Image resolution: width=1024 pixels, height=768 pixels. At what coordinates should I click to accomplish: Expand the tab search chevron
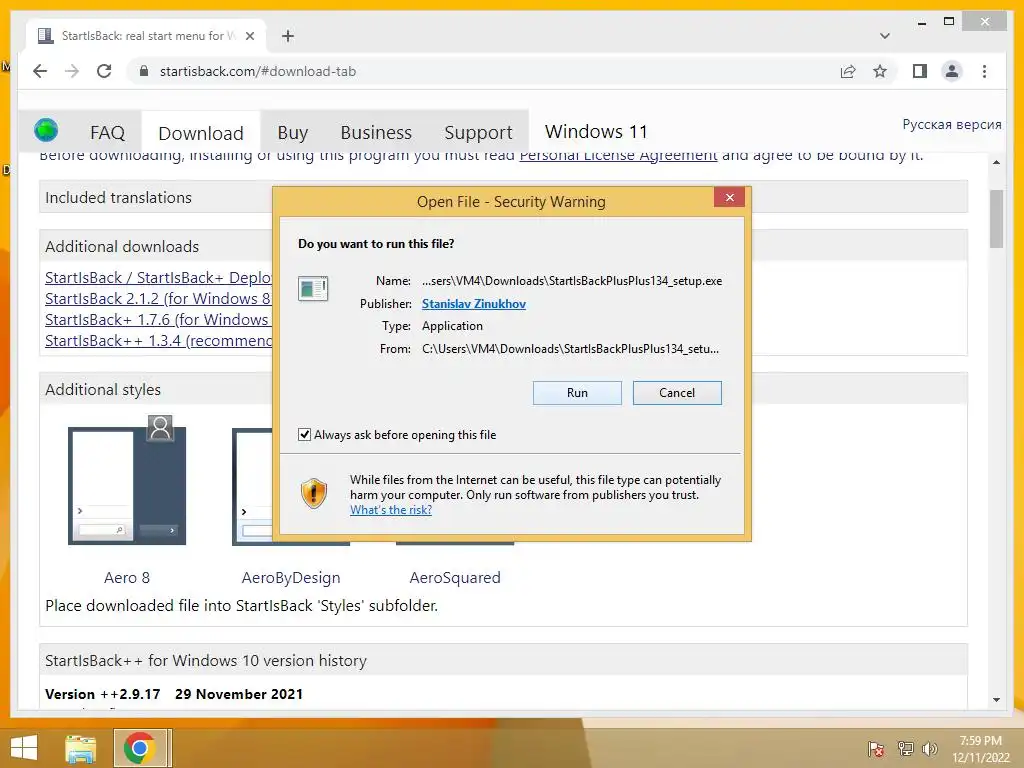pos(884,36)
